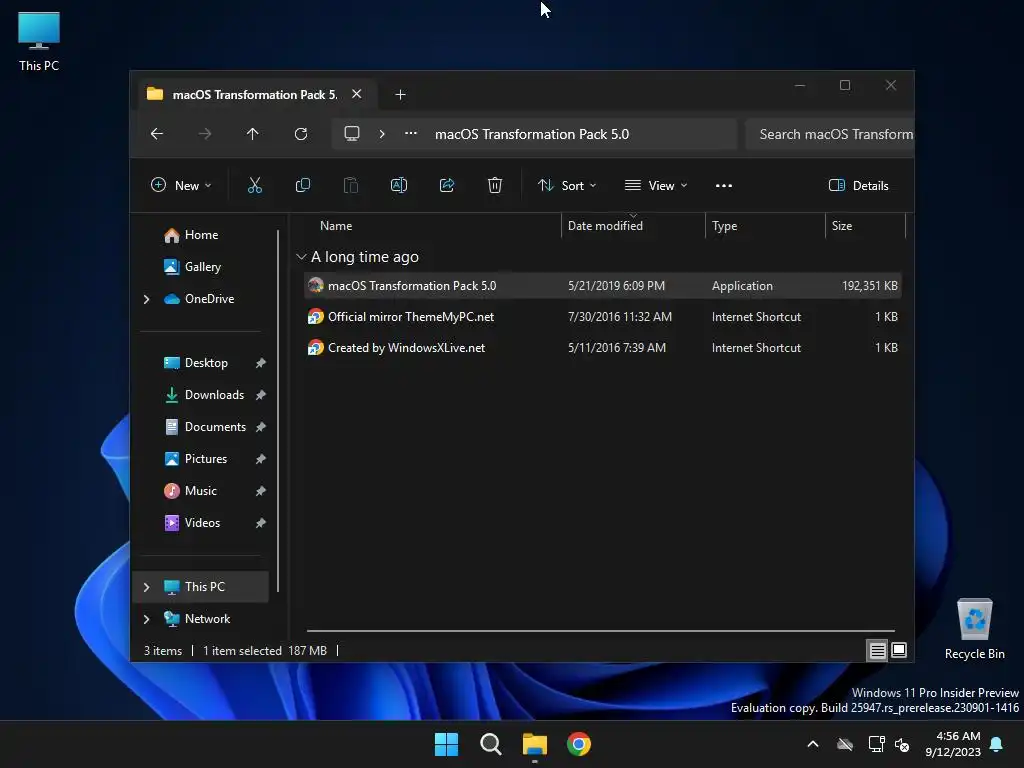Screen dimensions: 1024x768
Task: Click File Explorer on the taskbar
Action: pyautogui.click(x=534, y=744)
